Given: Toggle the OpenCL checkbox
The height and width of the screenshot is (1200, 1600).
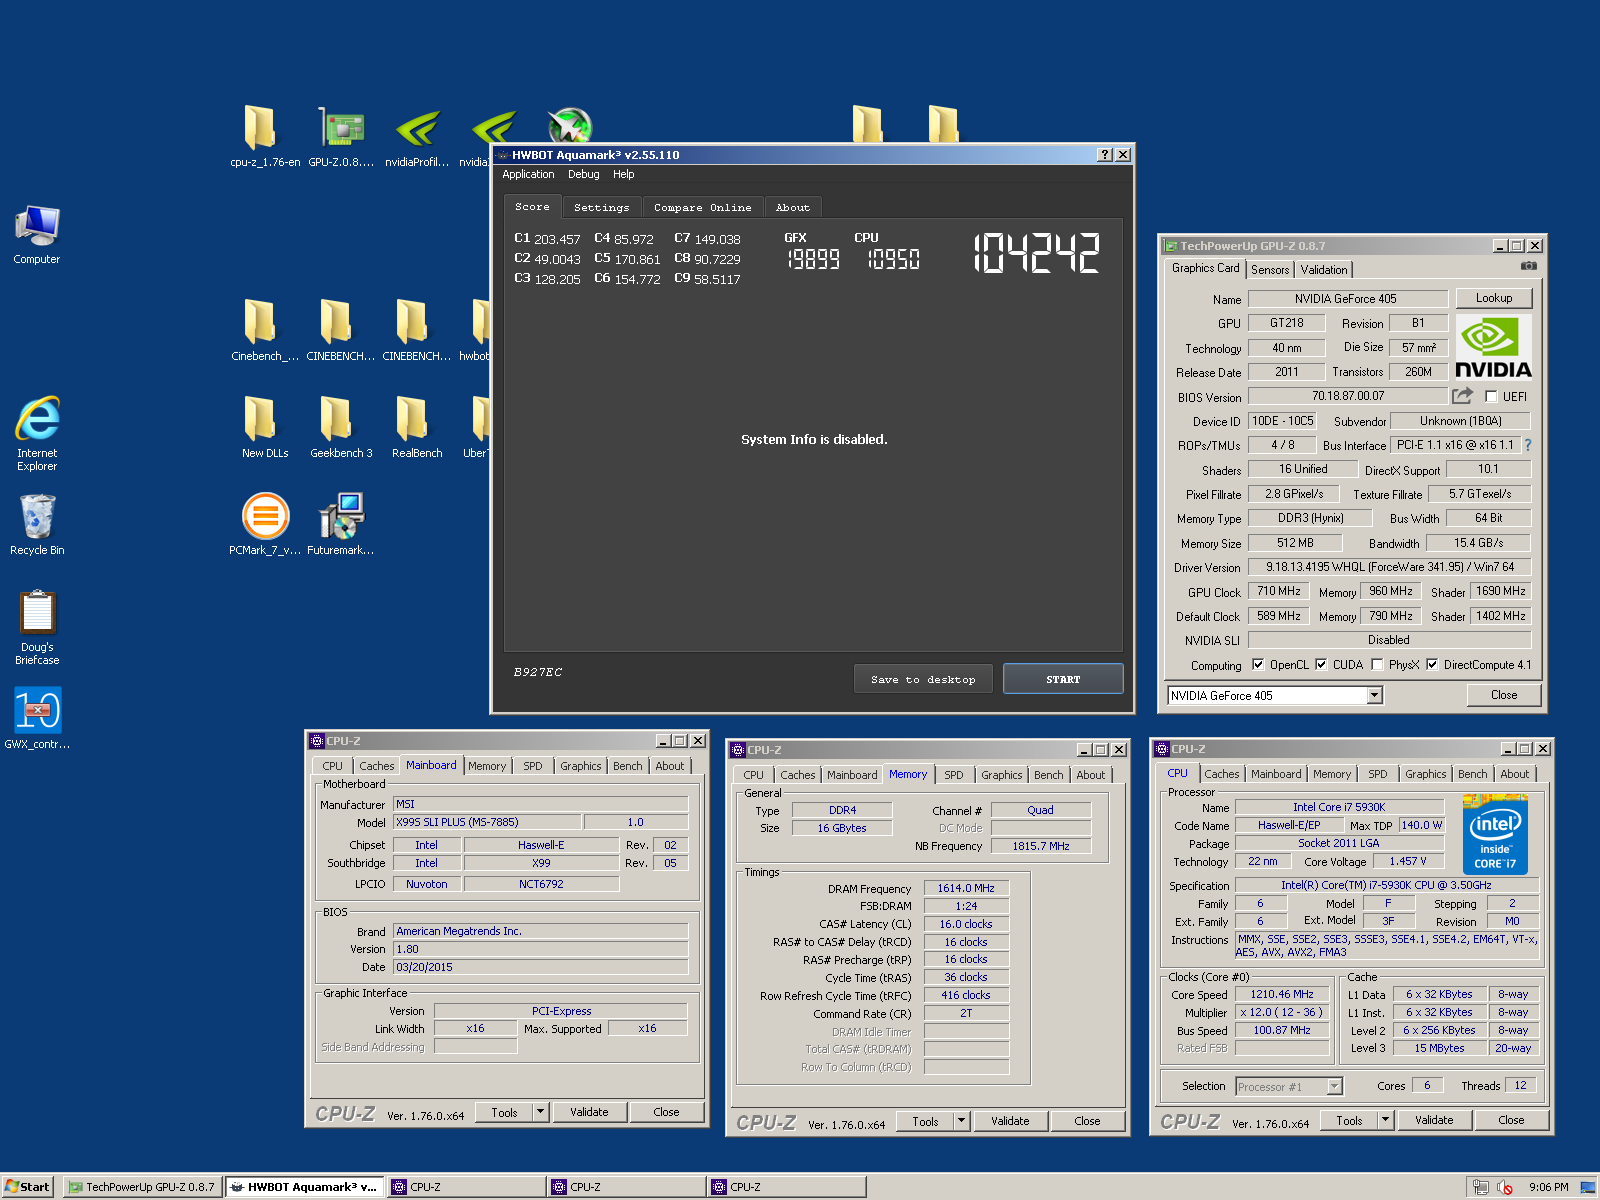Looking at the screenshot, I should [1258, 664].
